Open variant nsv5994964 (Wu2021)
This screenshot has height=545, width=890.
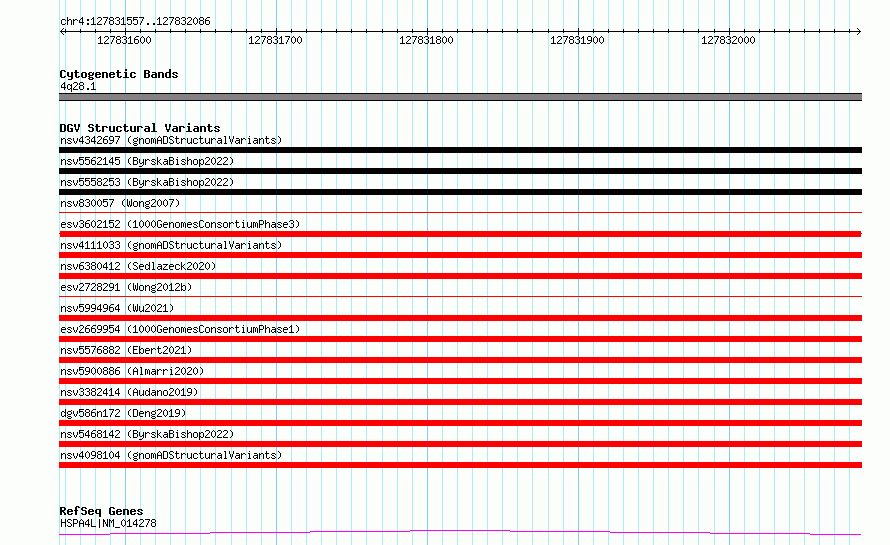pyautogui.click(x=117, y=308)
